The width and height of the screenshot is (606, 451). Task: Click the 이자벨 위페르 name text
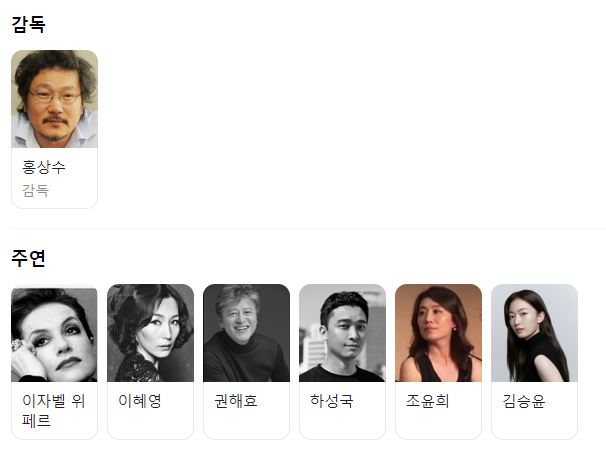tap(53, 410)
